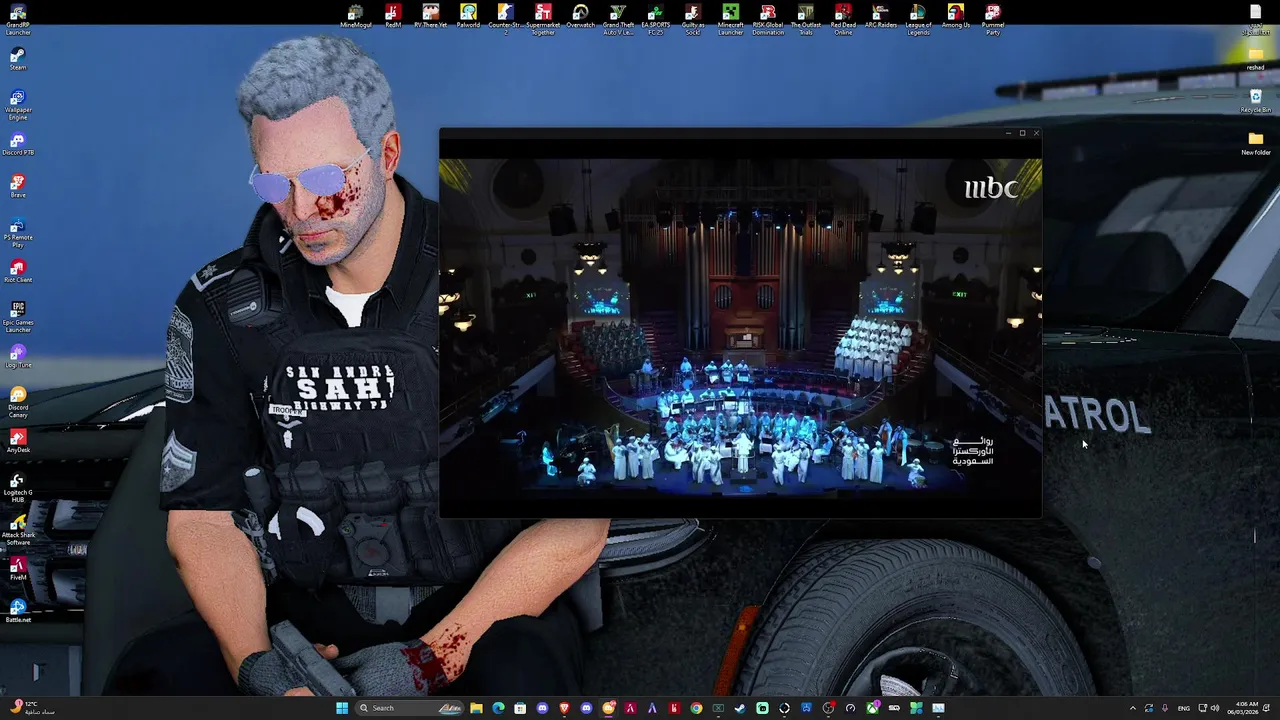1280x720 pixels.
Task: Select the EA SPORTS FC 25 icon
Action: [x=655, y=19]
